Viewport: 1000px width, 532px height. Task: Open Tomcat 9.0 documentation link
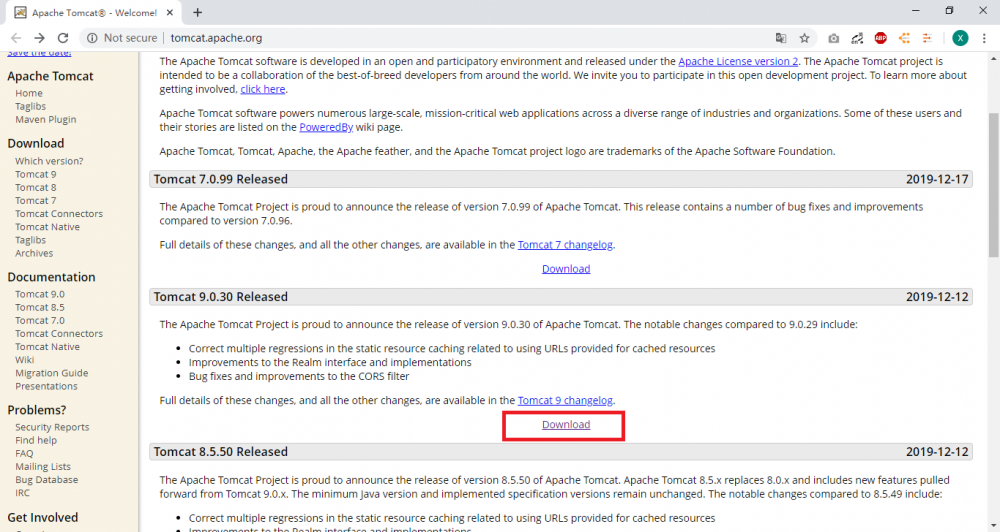(x=40, y=294)
